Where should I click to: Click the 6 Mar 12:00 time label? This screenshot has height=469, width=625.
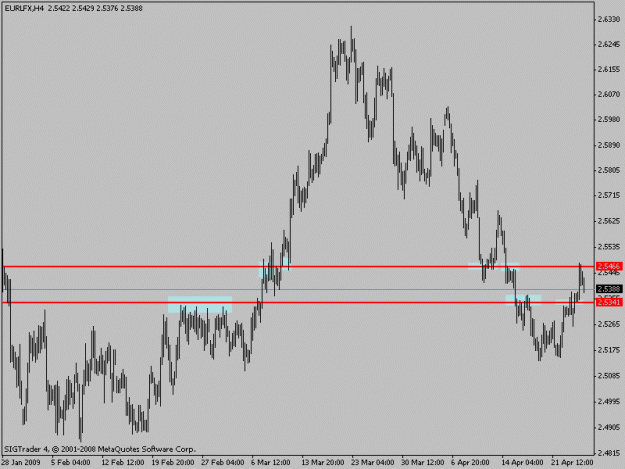tap(271, 462)
